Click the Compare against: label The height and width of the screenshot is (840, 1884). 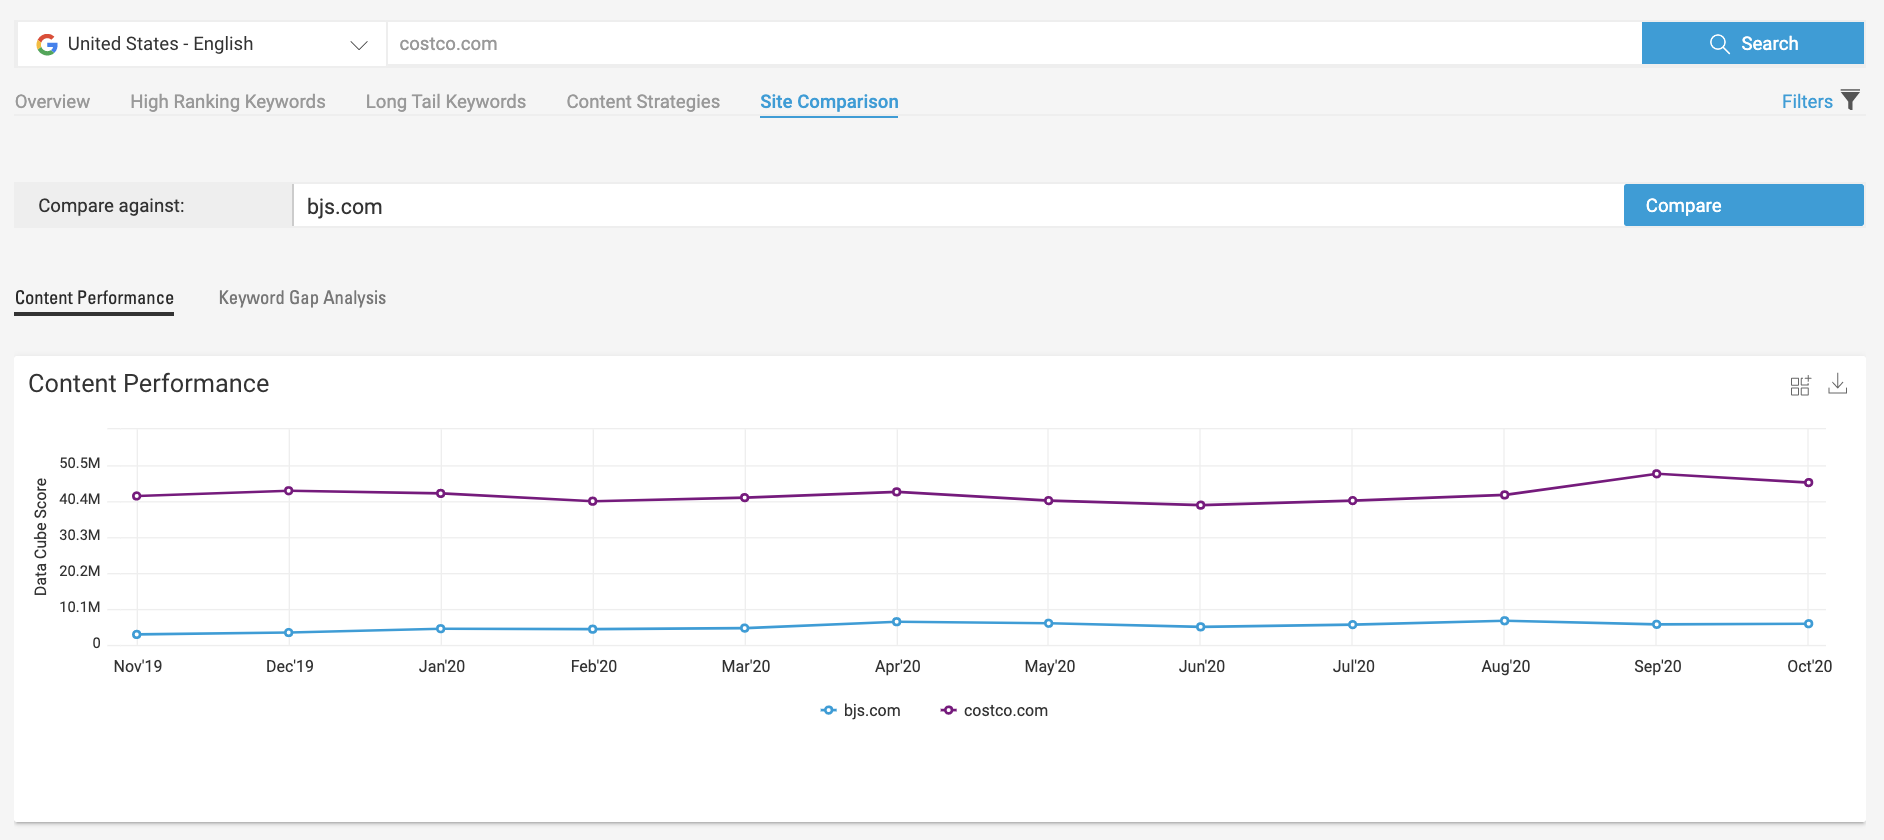pyautogui.click(x=111, y=206)
